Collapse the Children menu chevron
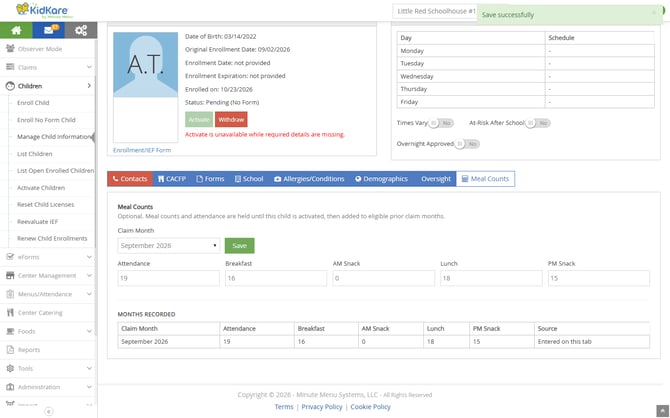This screenshot has width=670, height=418. (89, 86)
